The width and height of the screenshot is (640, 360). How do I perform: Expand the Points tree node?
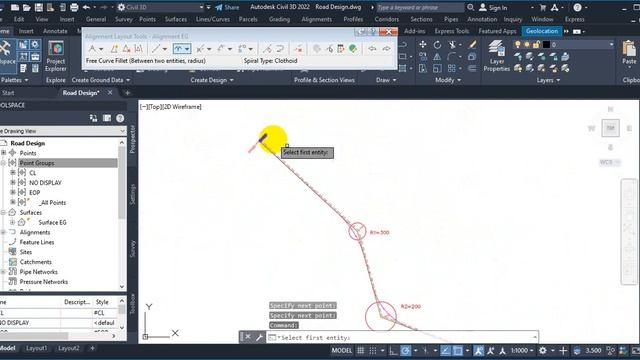[4, 153]
